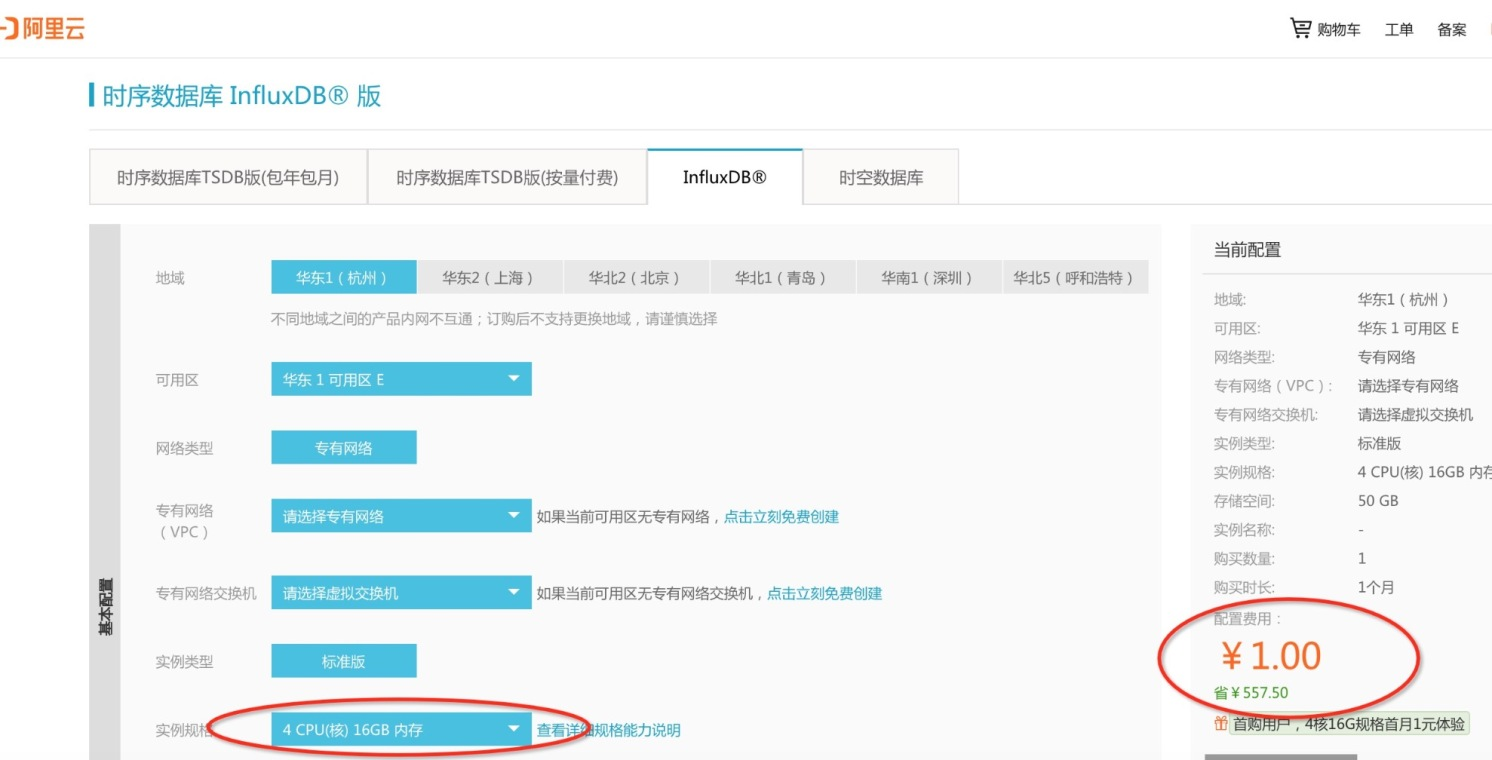The width and height of the screenshot is (1492, 760).
Task: Pick the 华北5（呼和浩特）region
Action: [1075, 277]
